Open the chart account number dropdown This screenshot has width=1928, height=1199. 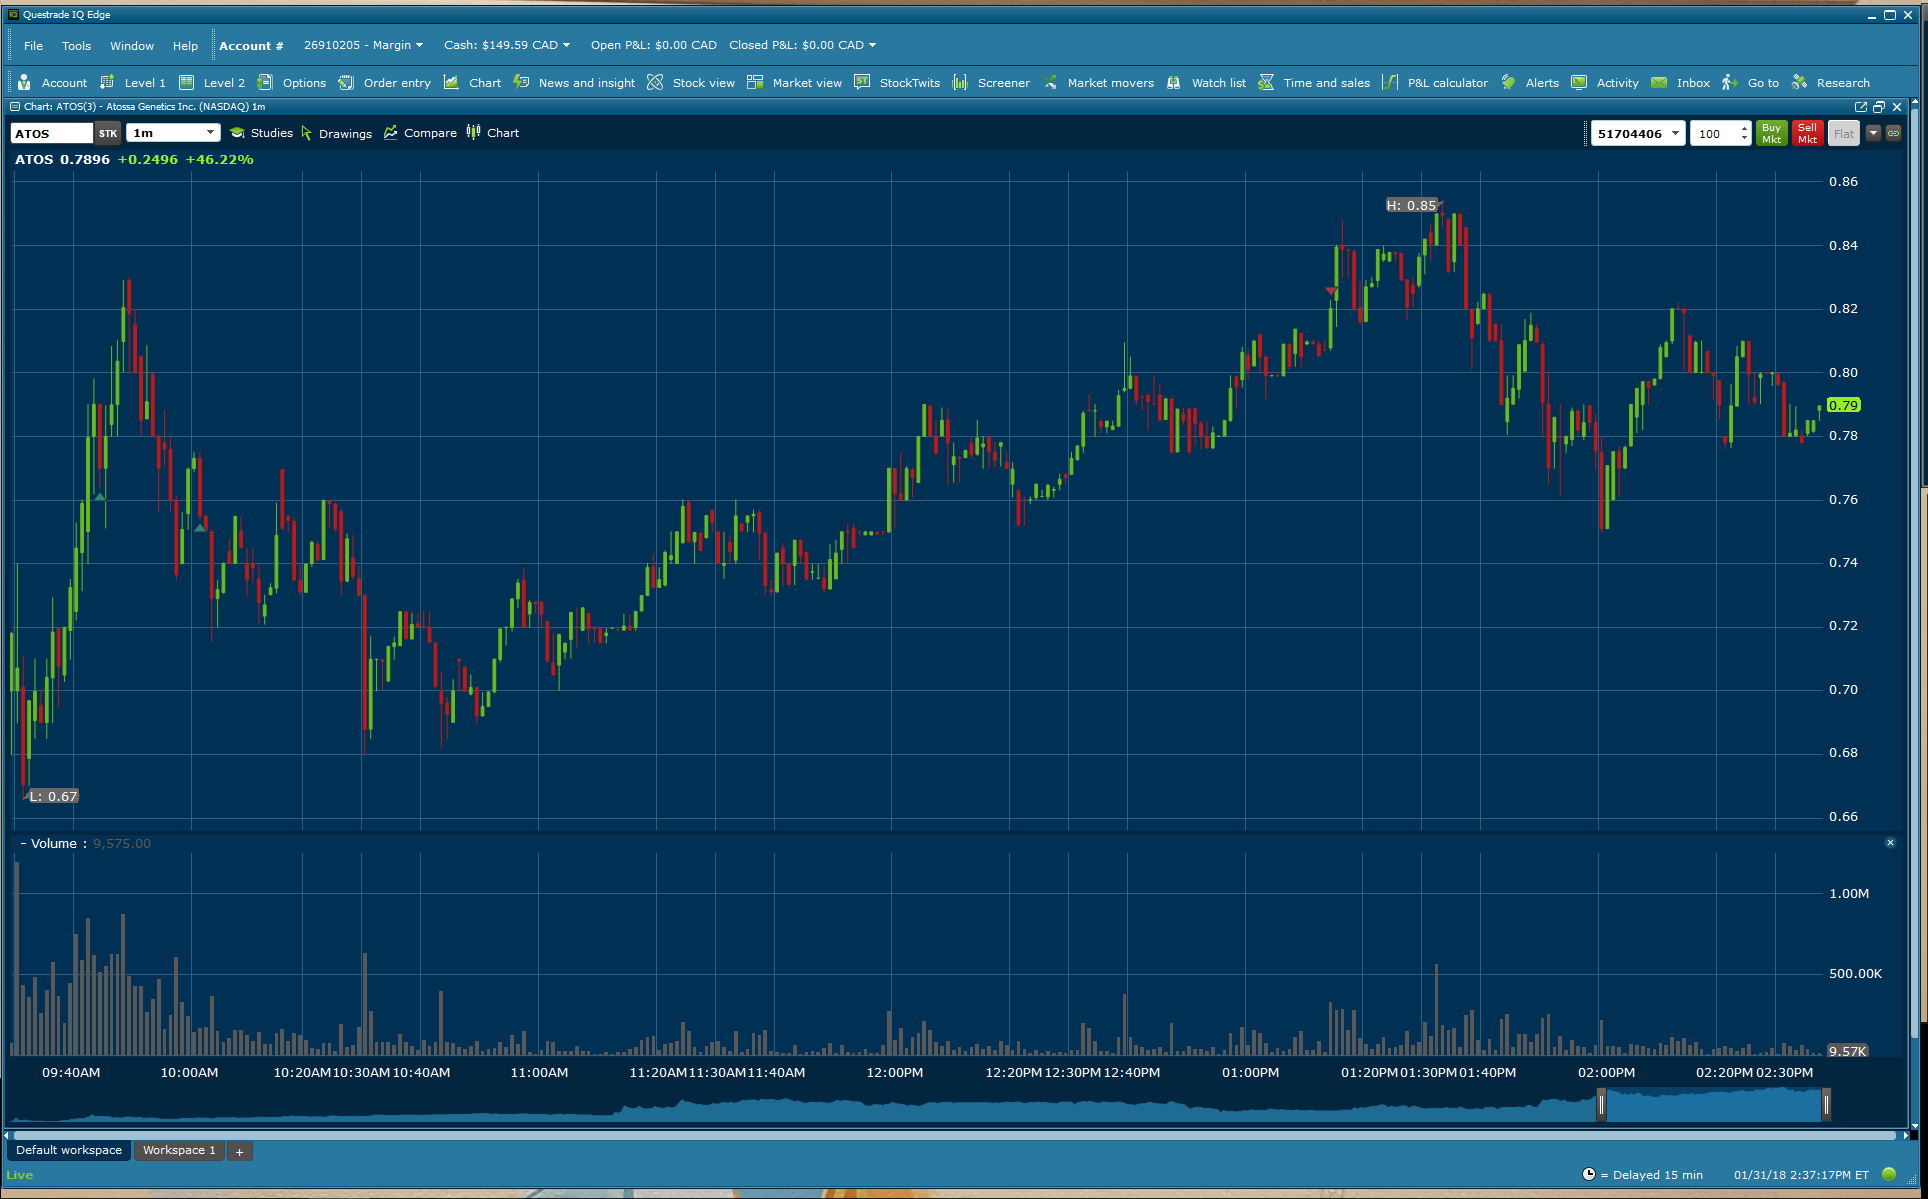pyautogui.click(x=1675, y=133)
